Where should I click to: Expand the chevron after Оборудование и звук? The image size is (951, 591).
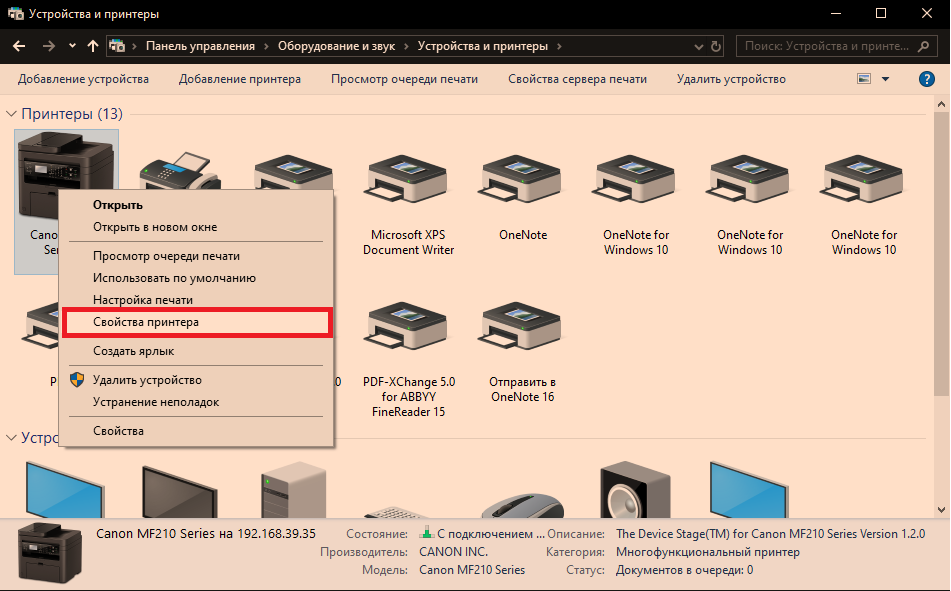(x=406, y=46)
